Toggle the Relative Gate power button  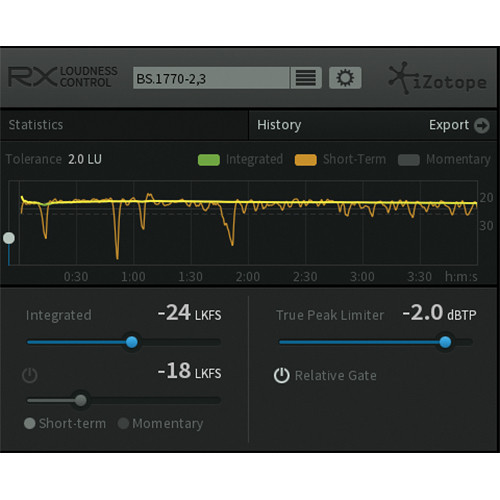pos(282,375)
